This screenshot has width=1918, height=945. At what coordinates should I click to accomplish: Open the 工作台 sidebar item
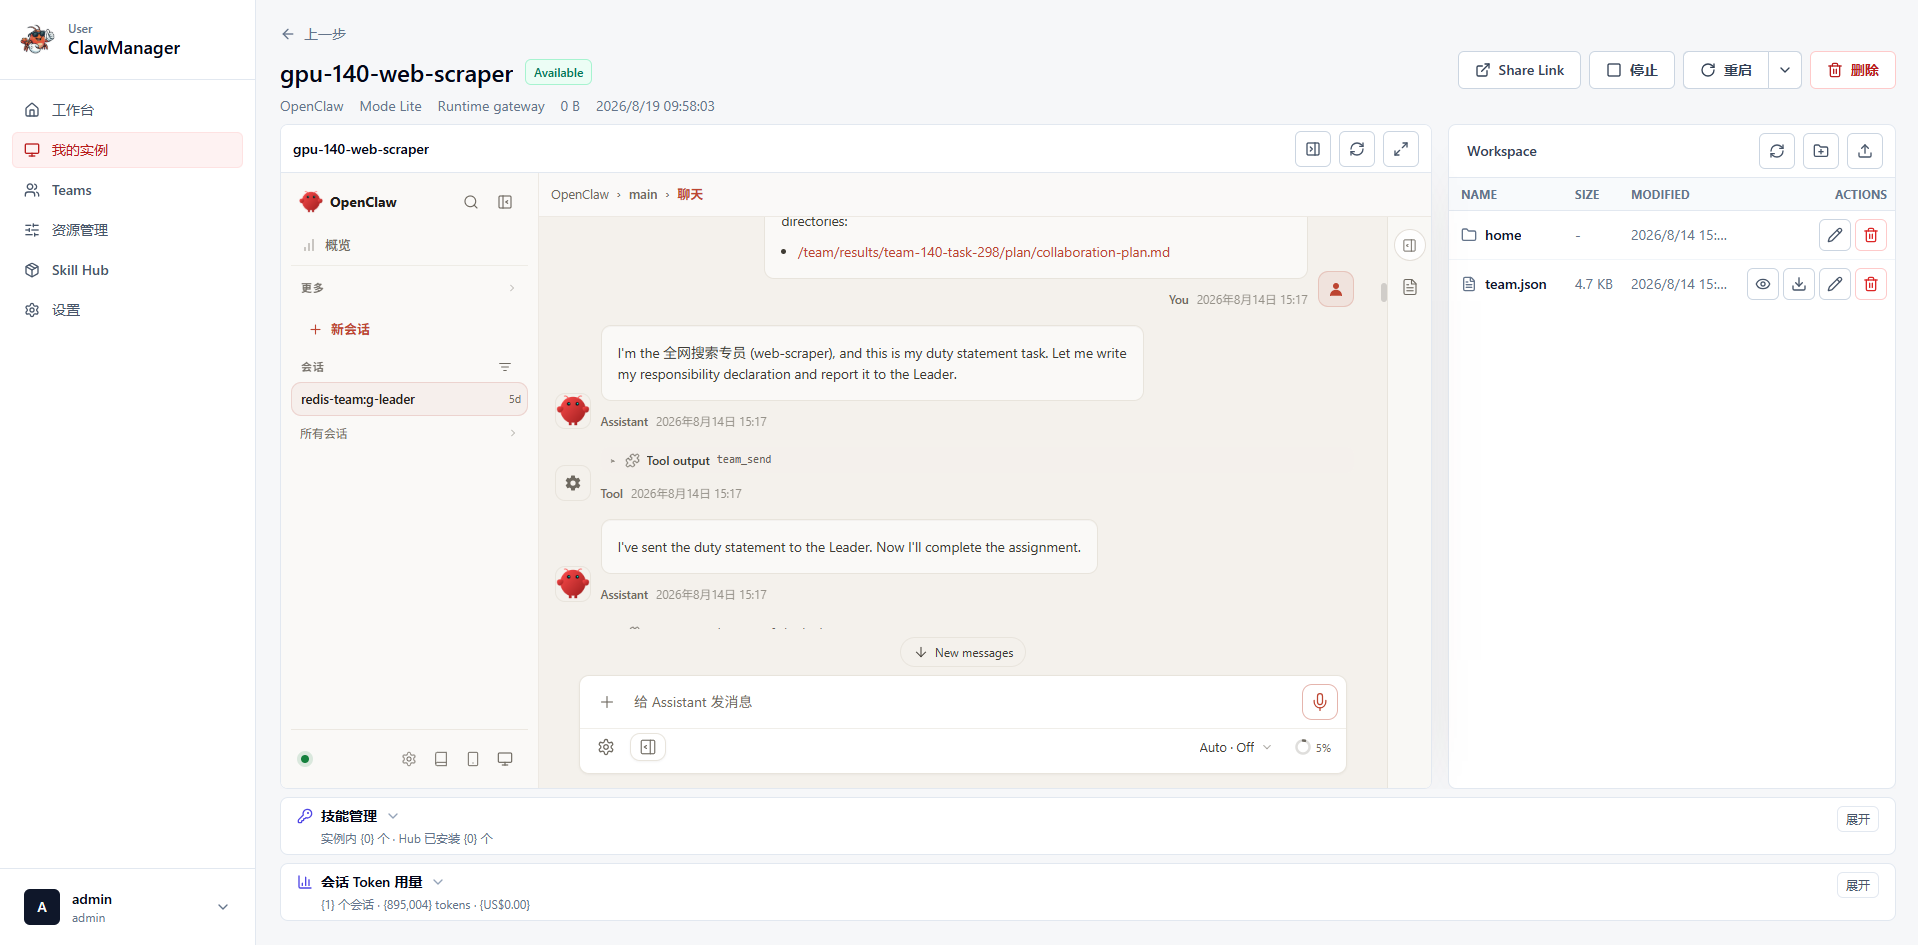pyautogui.click(x=127, y=110)
